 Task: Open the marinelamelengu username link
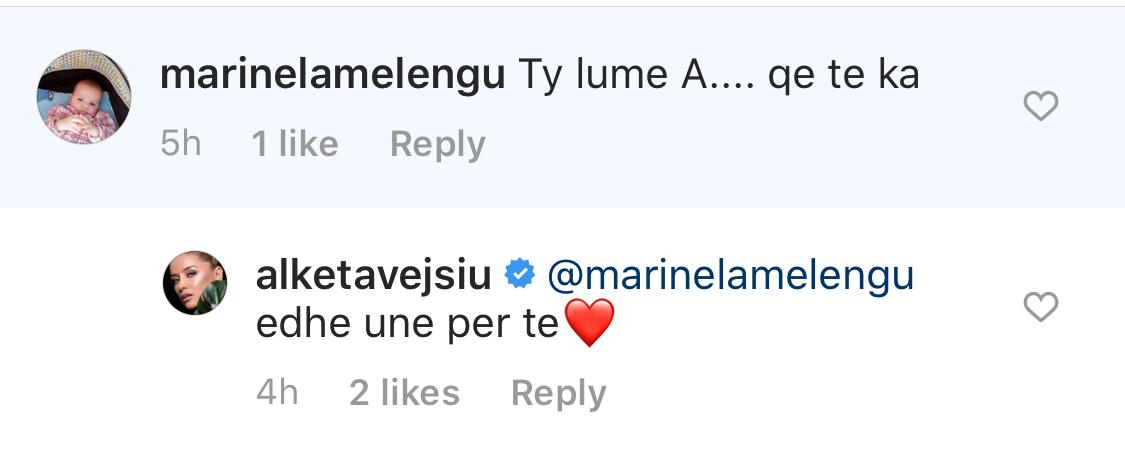(x=333, y=75)
